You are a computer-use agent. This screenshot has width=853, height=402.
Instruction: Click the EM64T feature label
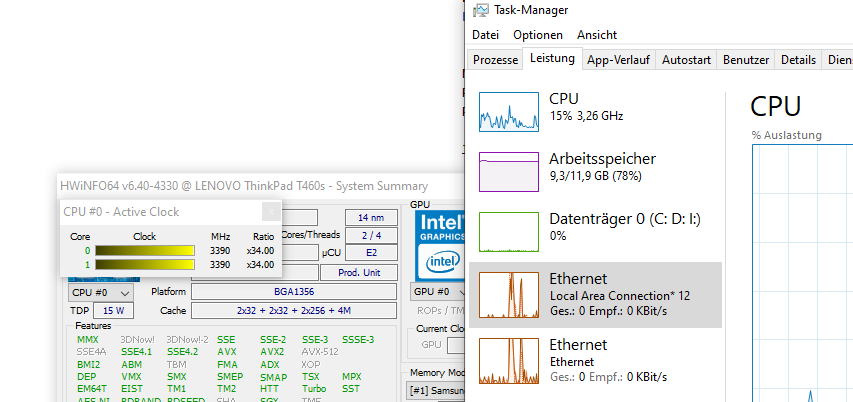92,389
